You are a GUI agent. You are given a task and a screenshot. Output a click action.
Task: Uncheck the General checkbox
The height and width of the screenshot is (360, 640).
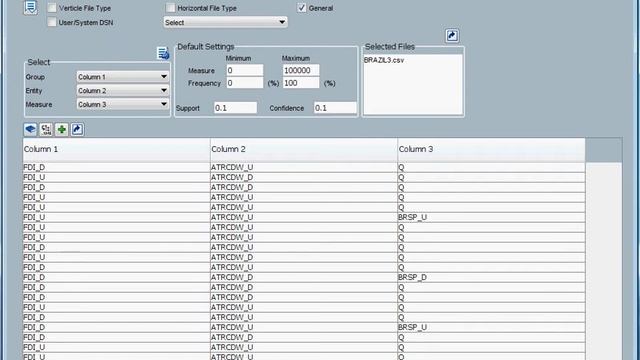302,8
